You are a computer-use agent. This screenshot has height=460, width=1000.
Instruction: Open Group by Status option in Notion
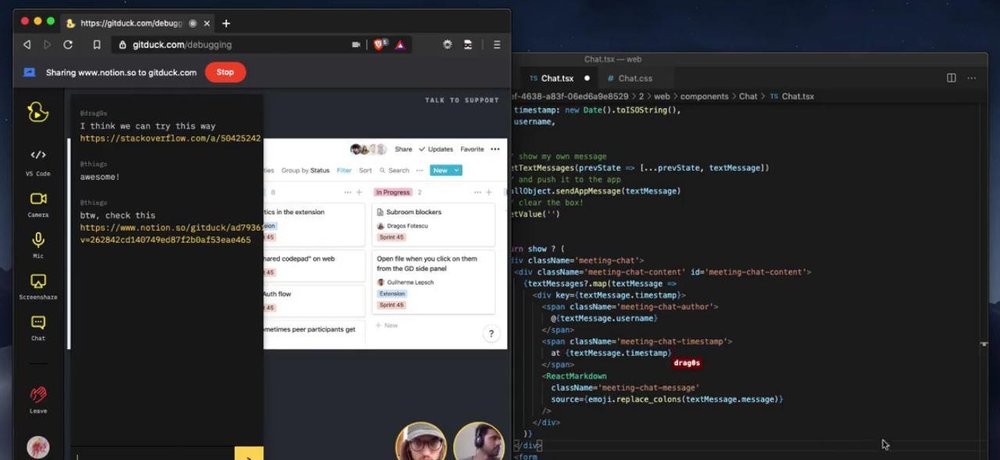tap(305, 170)
